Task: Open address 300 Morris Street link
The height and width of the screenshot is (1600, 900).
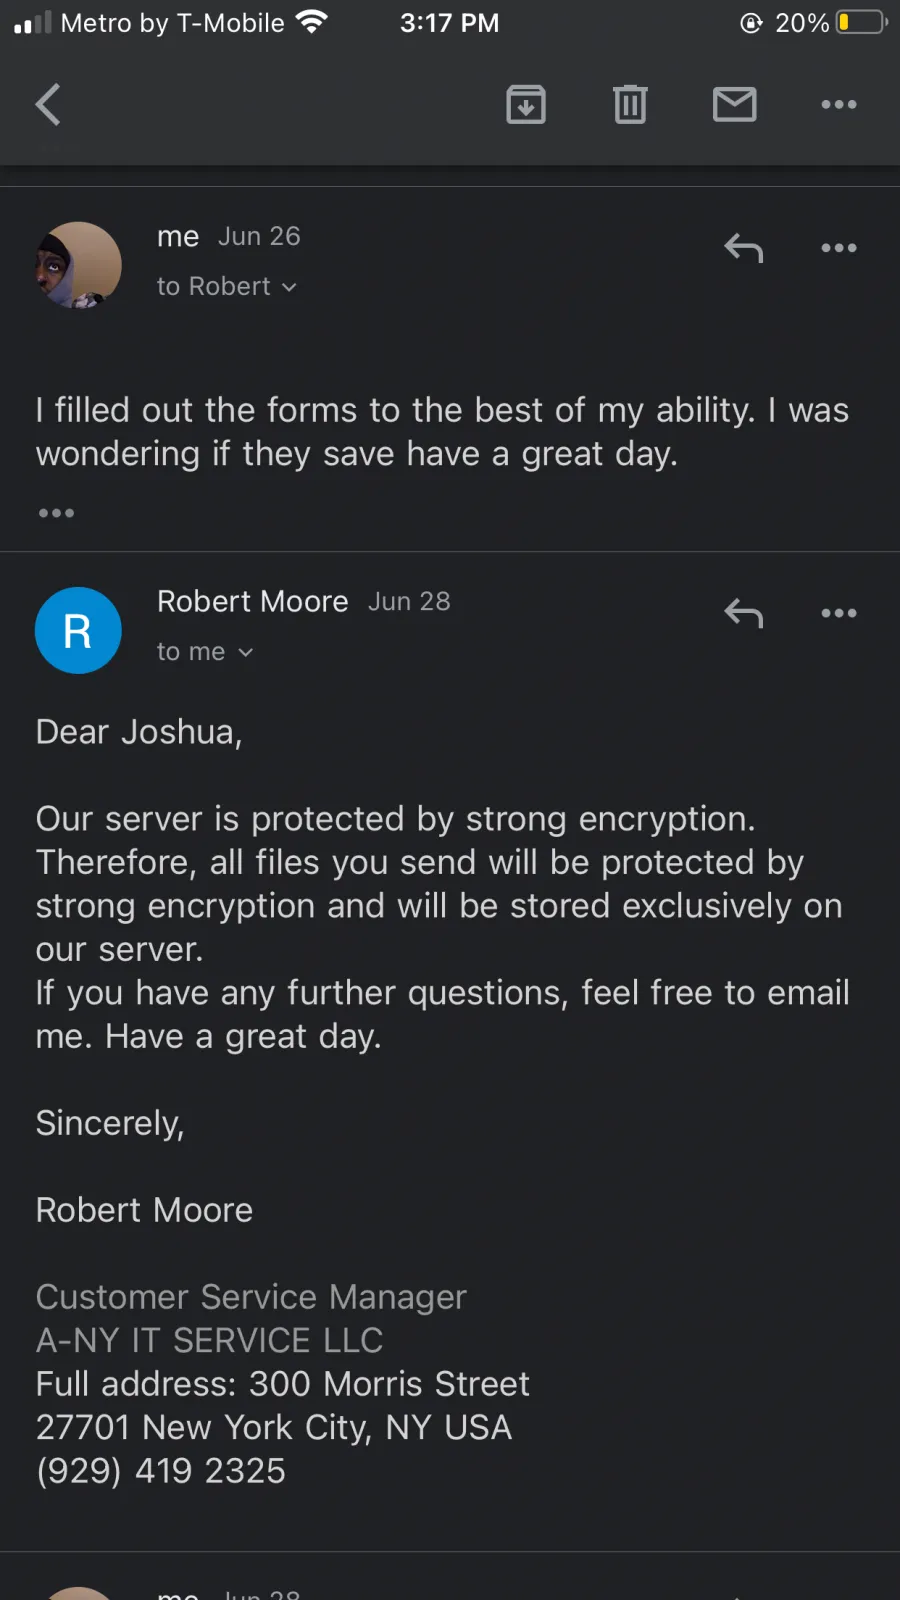Action: [389, 1384]
